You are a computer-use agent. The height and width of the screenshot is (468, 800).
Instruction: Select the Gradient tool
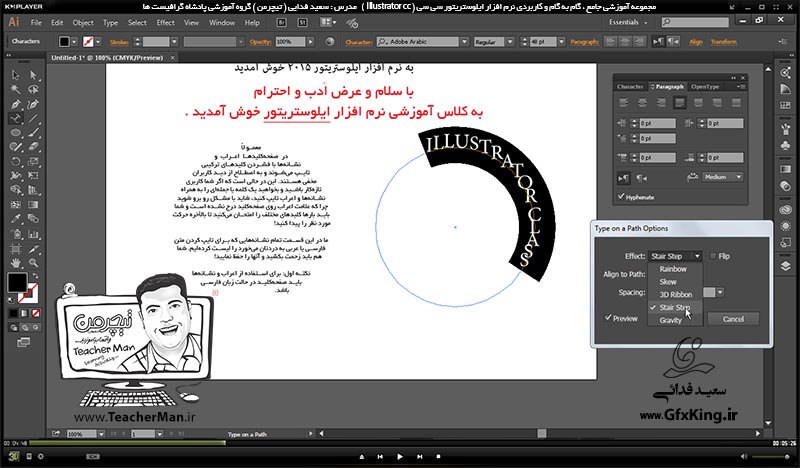[x=33, y=205]
